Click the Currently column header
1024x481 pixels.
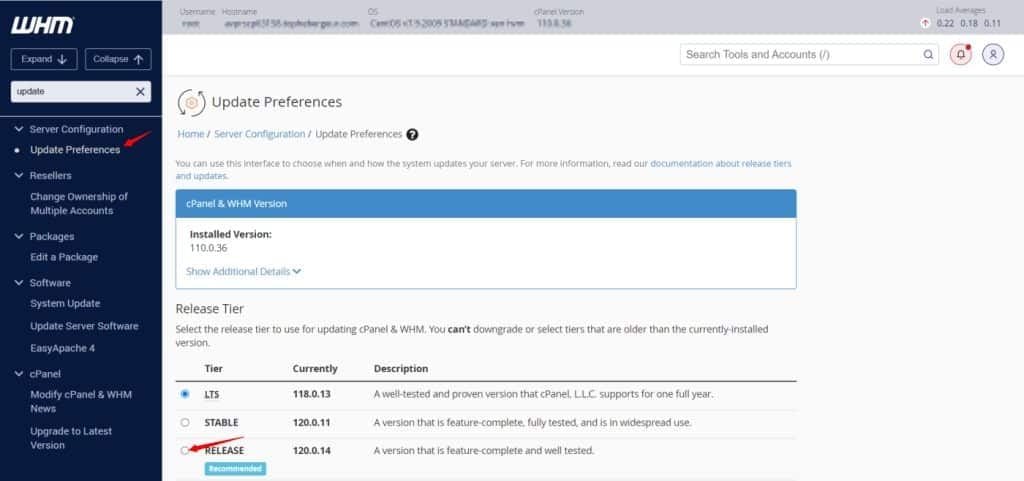pyautogui.click(x=315, y=369)
